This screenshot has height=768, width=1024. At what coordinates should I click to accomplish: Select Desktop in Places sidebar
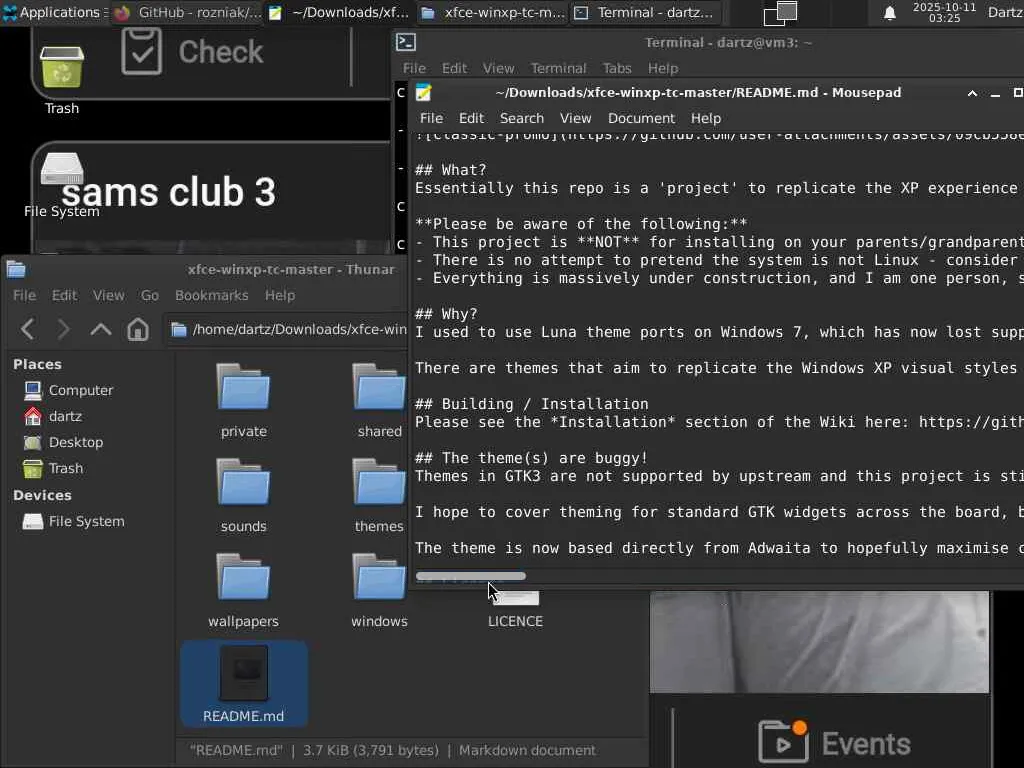[x=76, y=442]
